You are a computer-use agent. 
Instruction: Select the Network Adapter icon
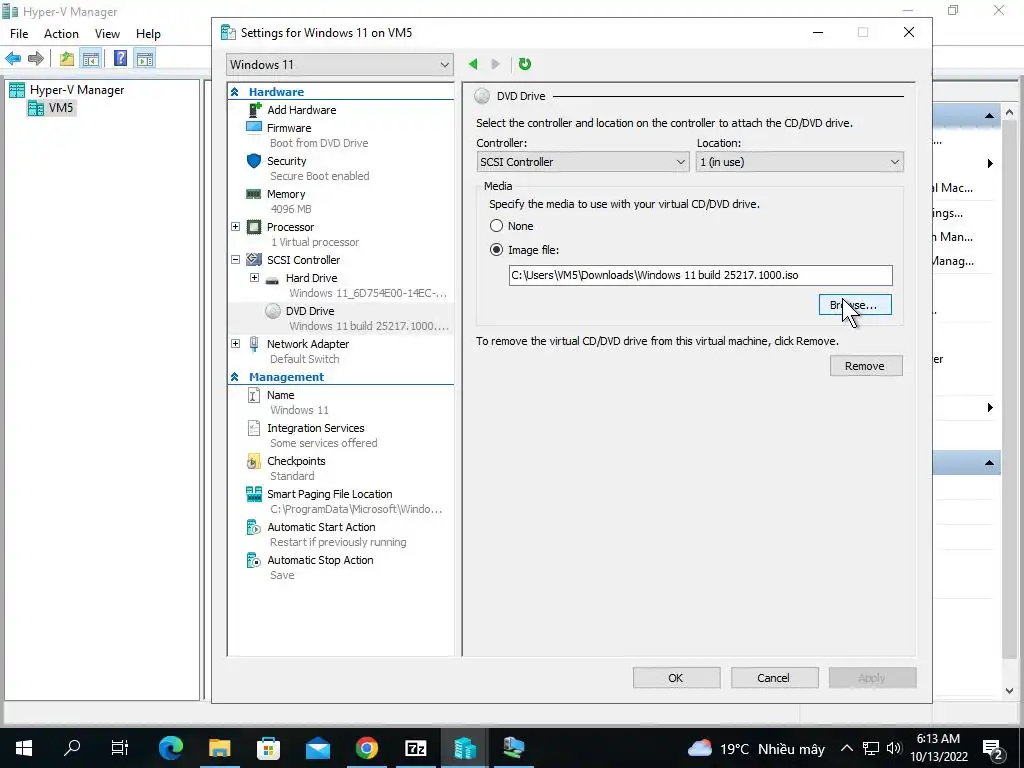[x=254, y=344]
